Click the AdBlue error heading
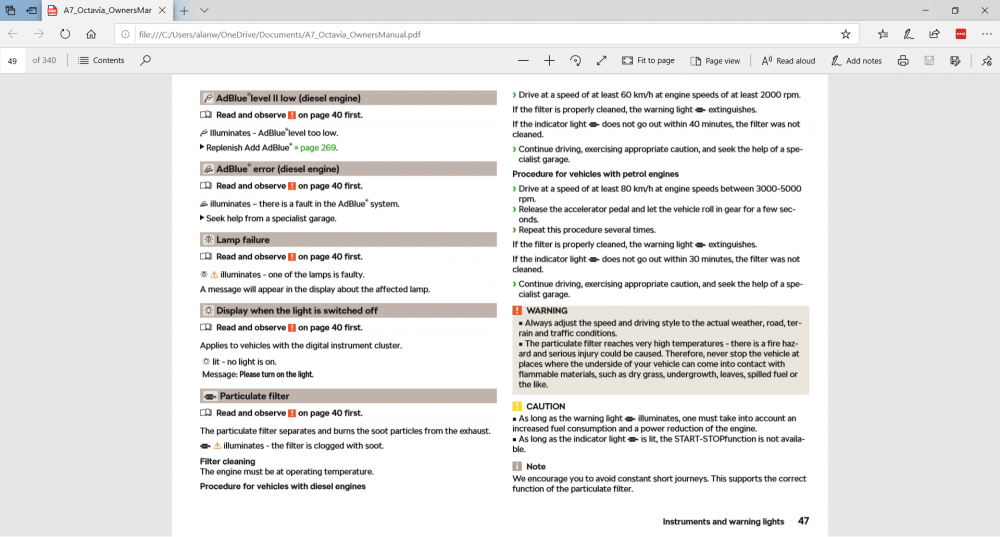 348,168
